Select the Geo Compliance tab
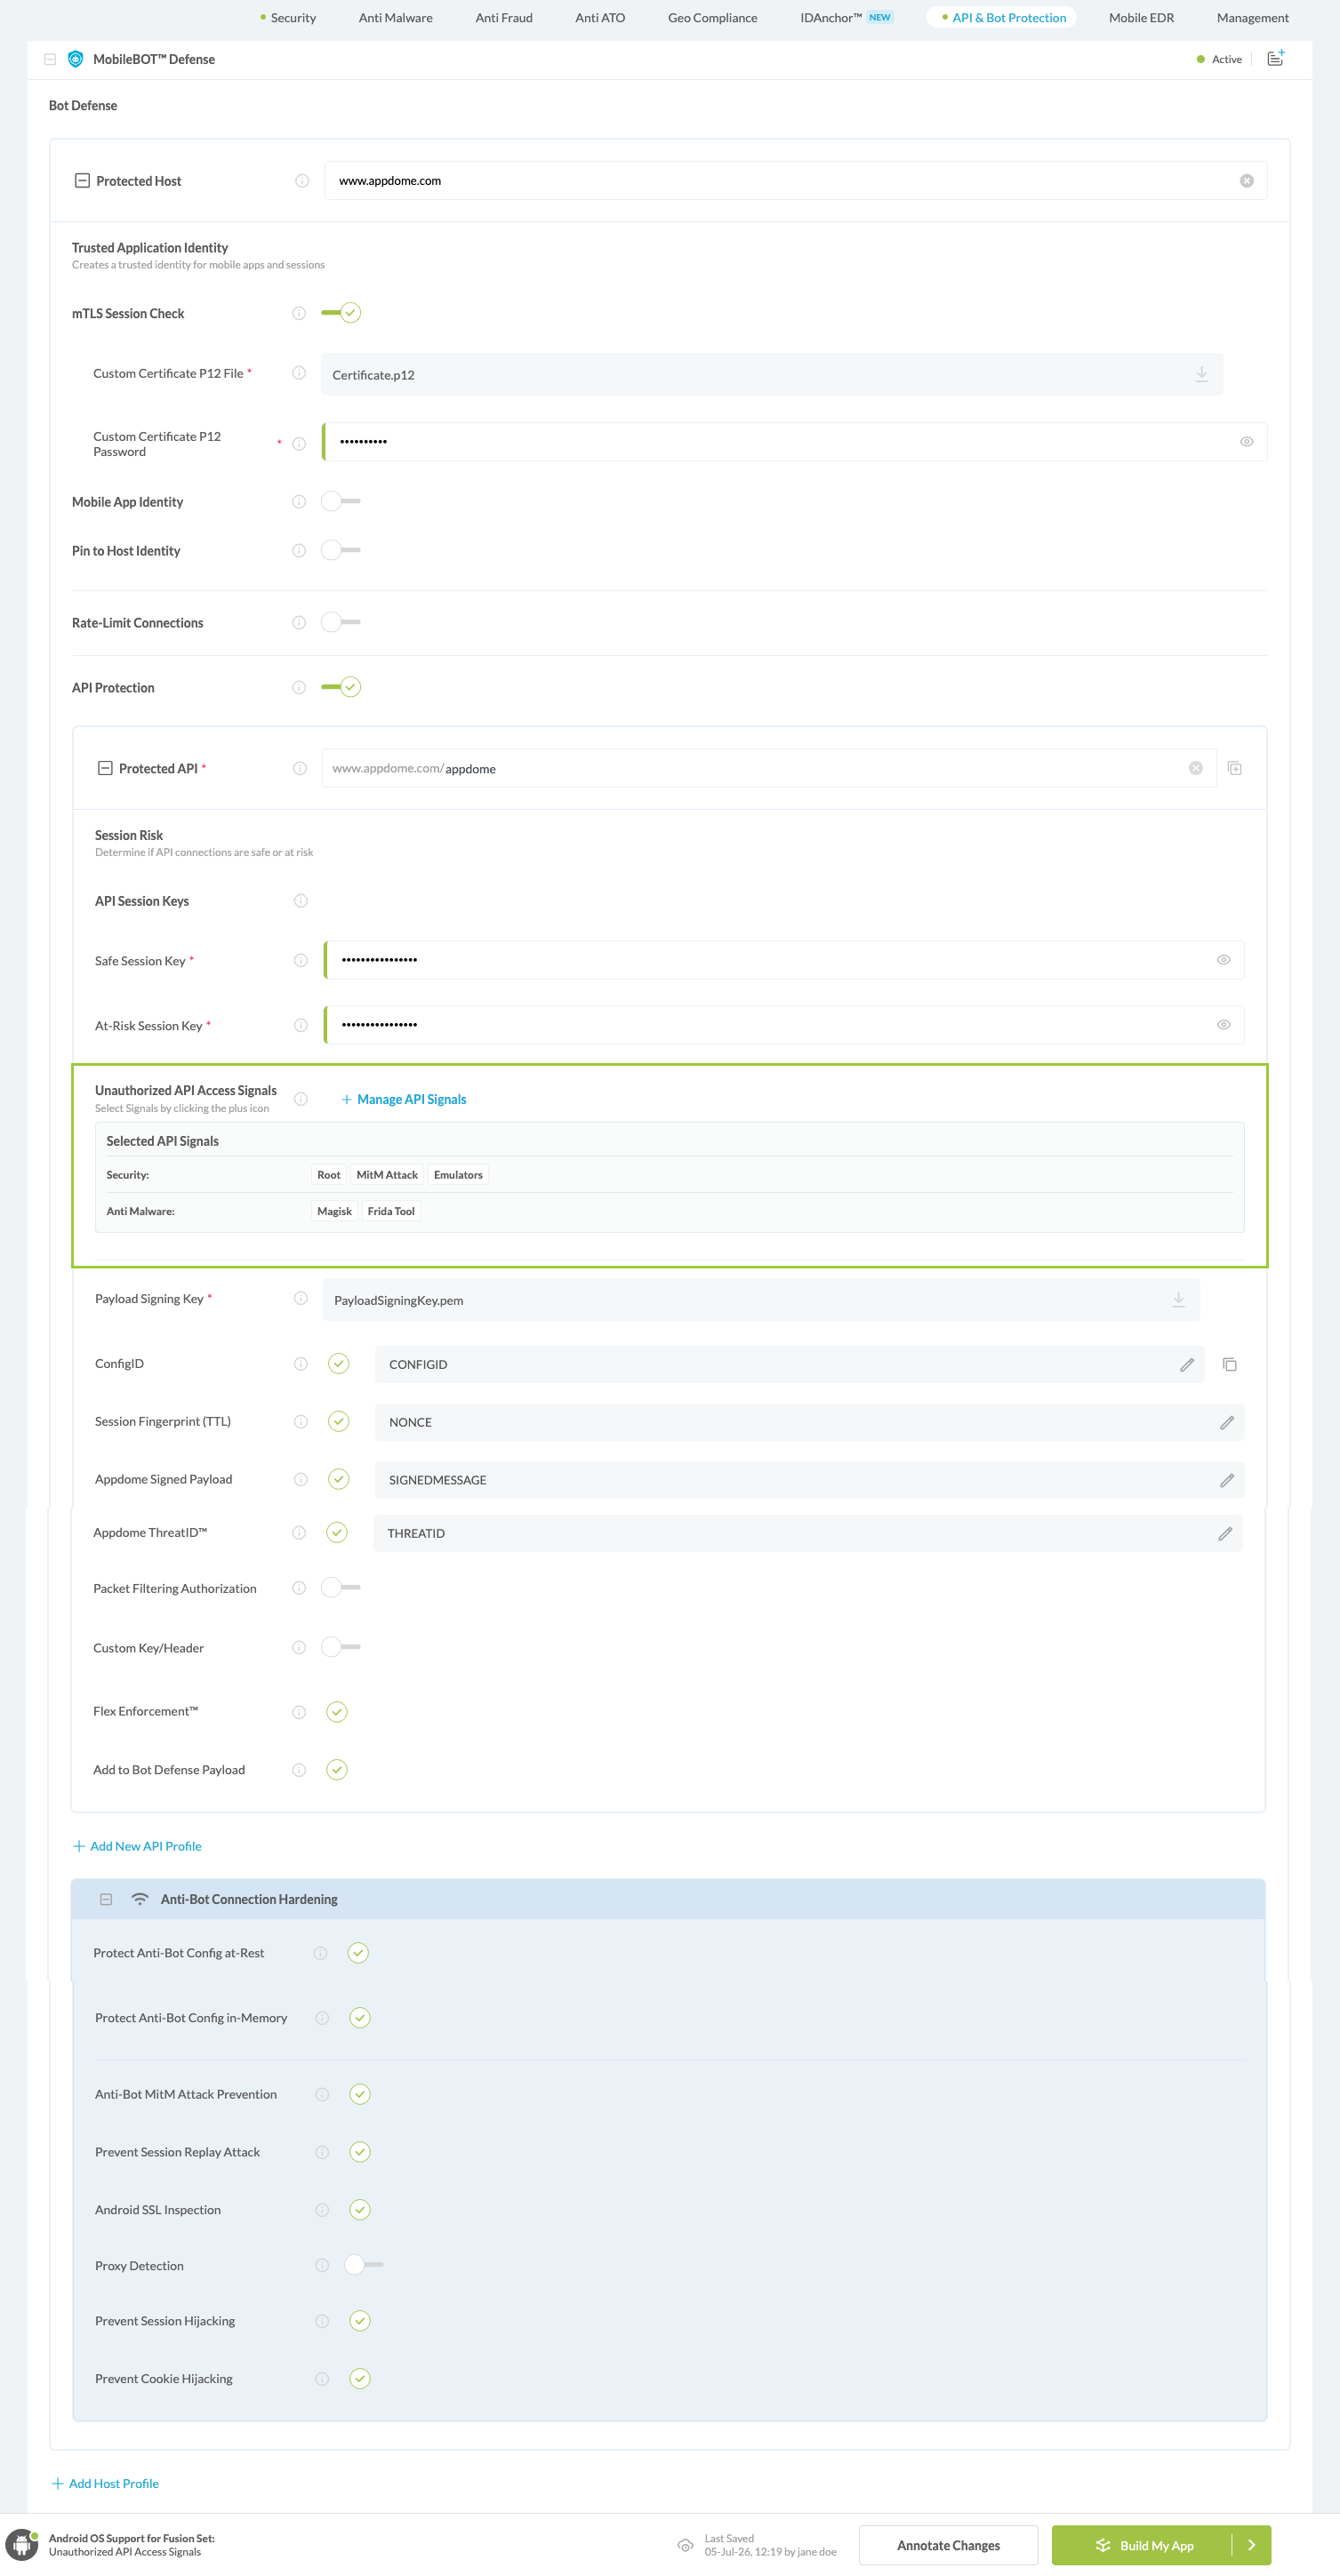Screen dimensions: 1340x2576 click(712, 18)
